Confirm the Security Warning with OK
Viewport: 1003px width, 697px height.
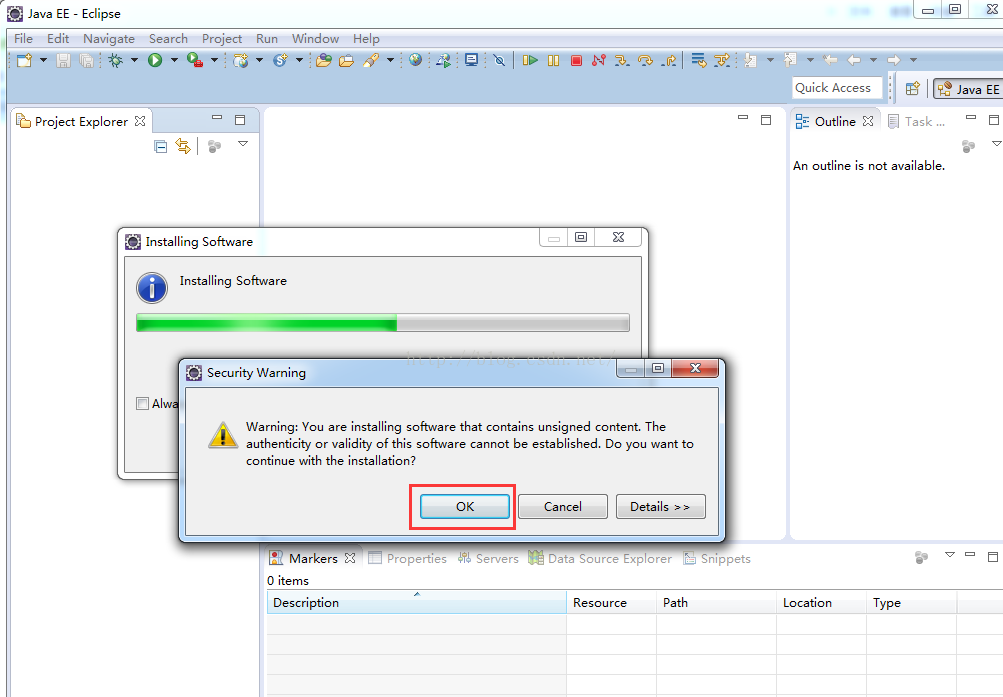[465, 507]
